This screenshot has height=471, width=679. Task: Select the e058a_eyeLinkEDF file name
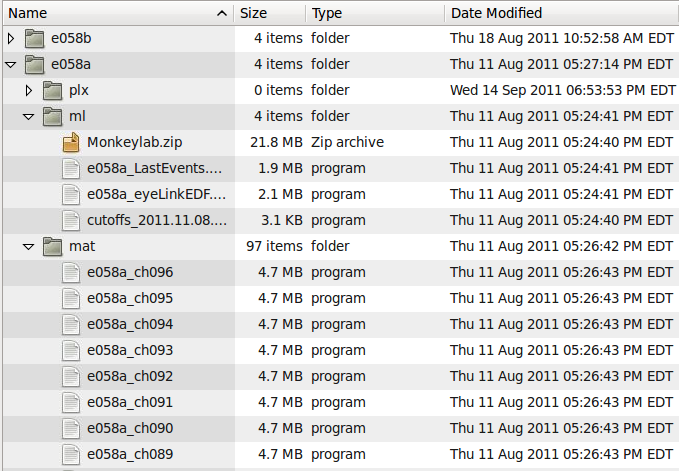pyautogui.click(x=156, y=194)
